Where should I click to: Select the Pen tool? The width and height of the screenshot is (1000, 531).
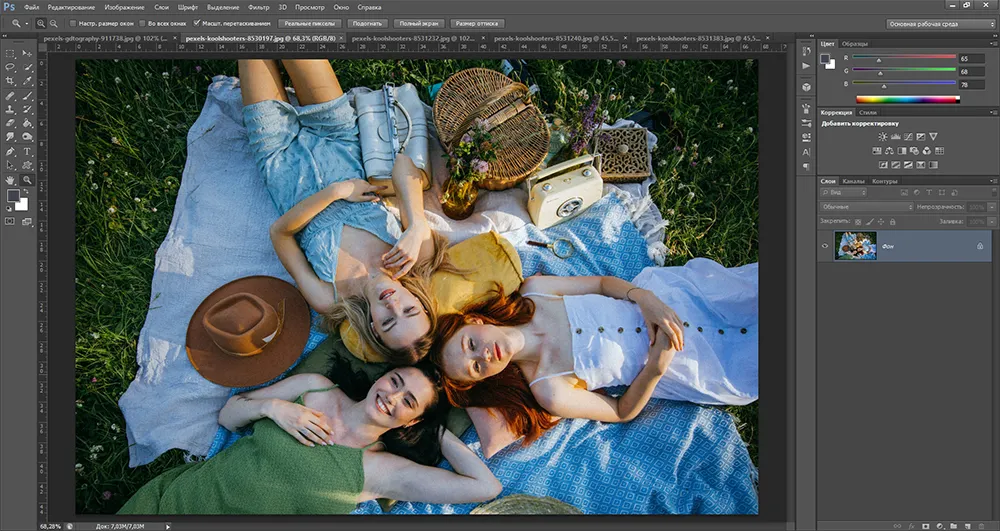[x=10, y=152]
